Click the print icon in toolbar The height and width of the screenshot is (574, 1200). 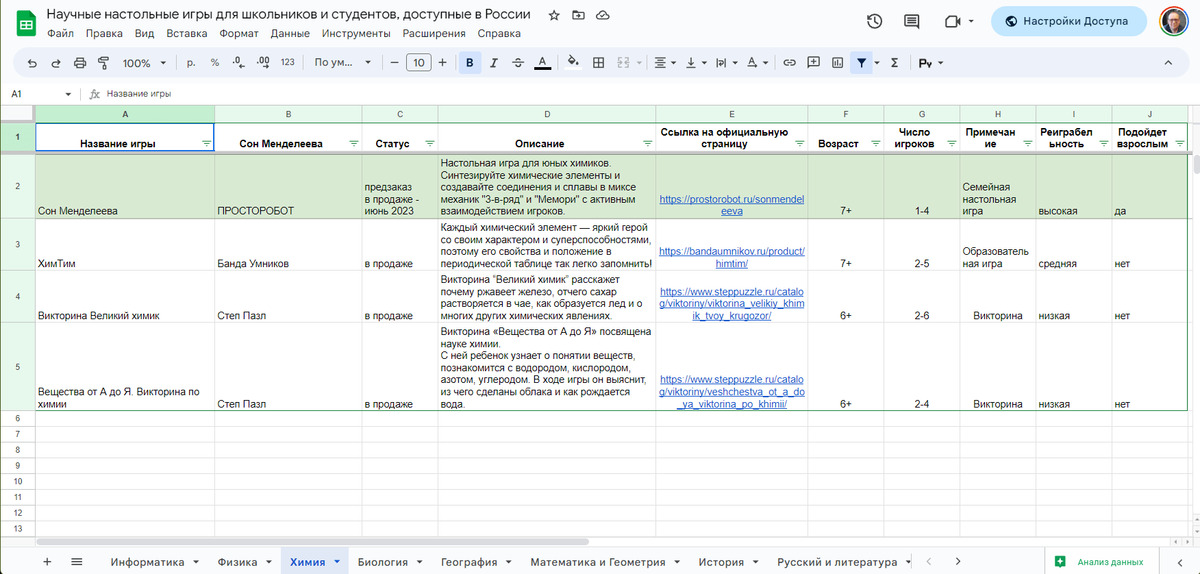click(79, 63)
